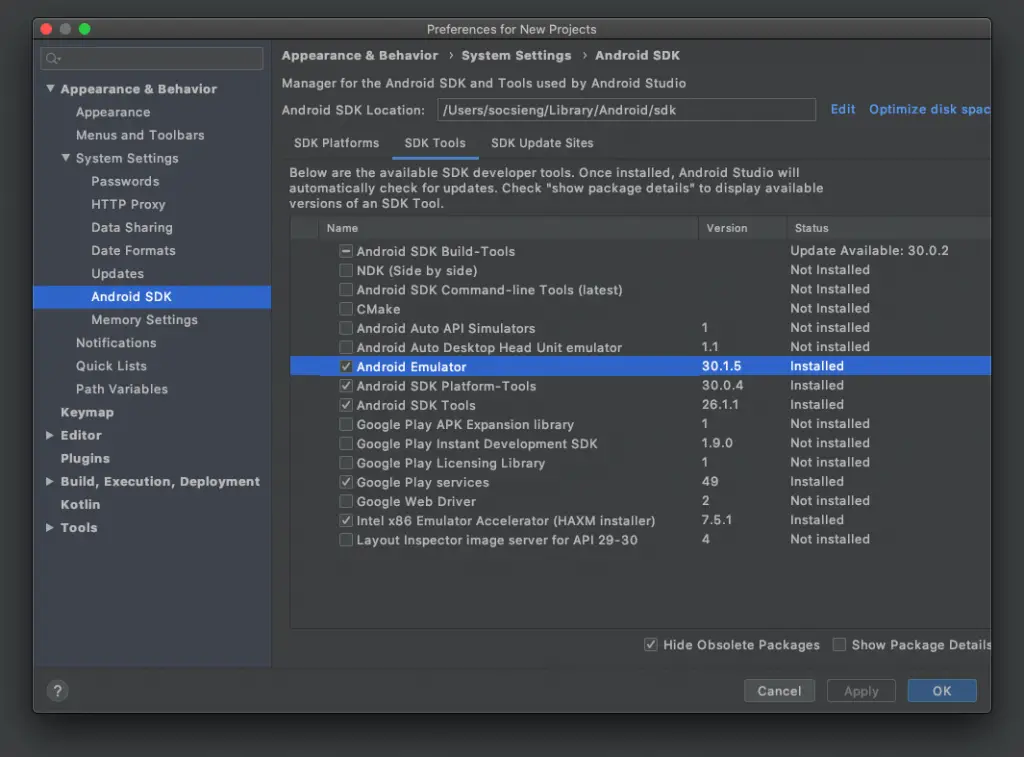The height and width of the screenshot is (757, 1024).
Task: Select HTTP Proxy in the sidebar
Action: [x=128, y=204]
